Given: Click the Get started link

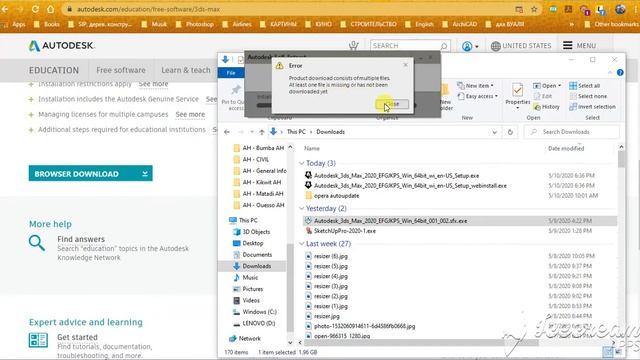Looking at the screenshot, I should click(77, 337).
